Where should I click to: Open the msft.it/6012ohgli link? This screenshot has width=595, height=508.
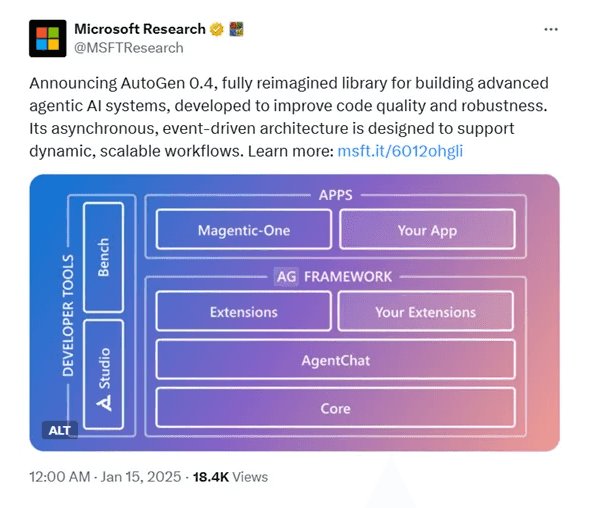[400, 151]
